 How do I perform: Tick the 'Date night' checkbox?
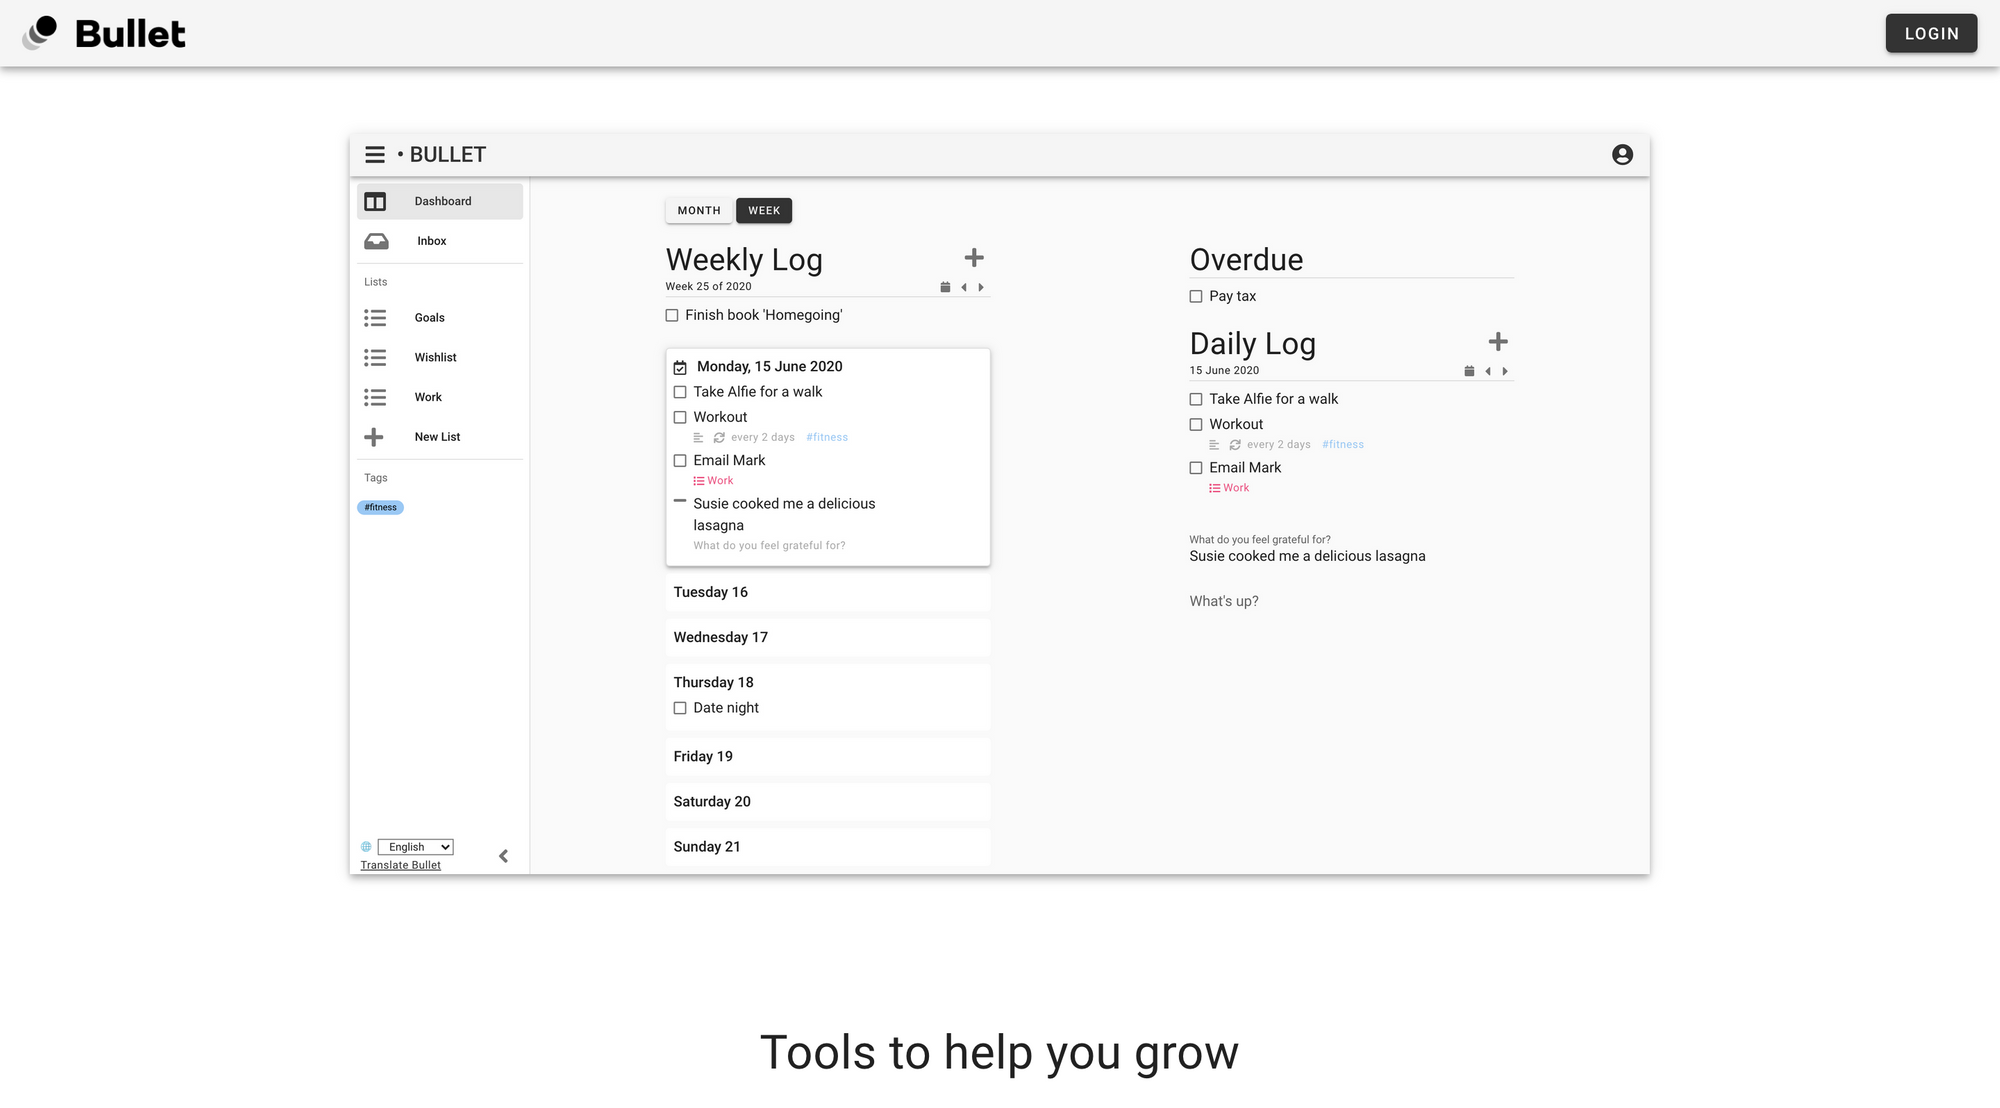680,708
